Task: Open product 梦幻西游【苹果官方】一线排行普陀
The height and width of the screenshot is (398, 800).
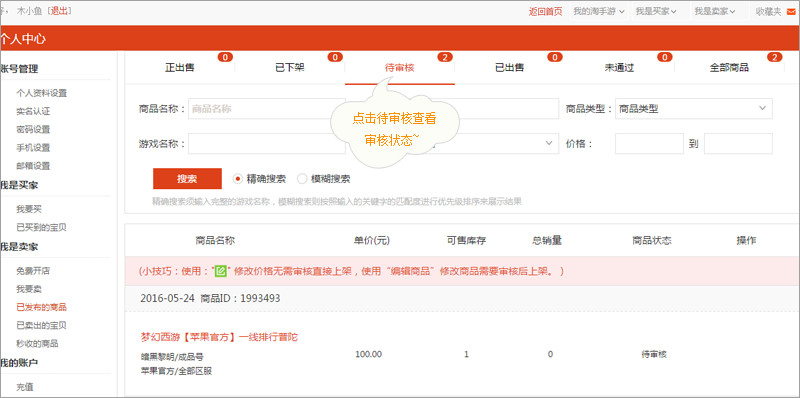Action: (x=219, y=337)
